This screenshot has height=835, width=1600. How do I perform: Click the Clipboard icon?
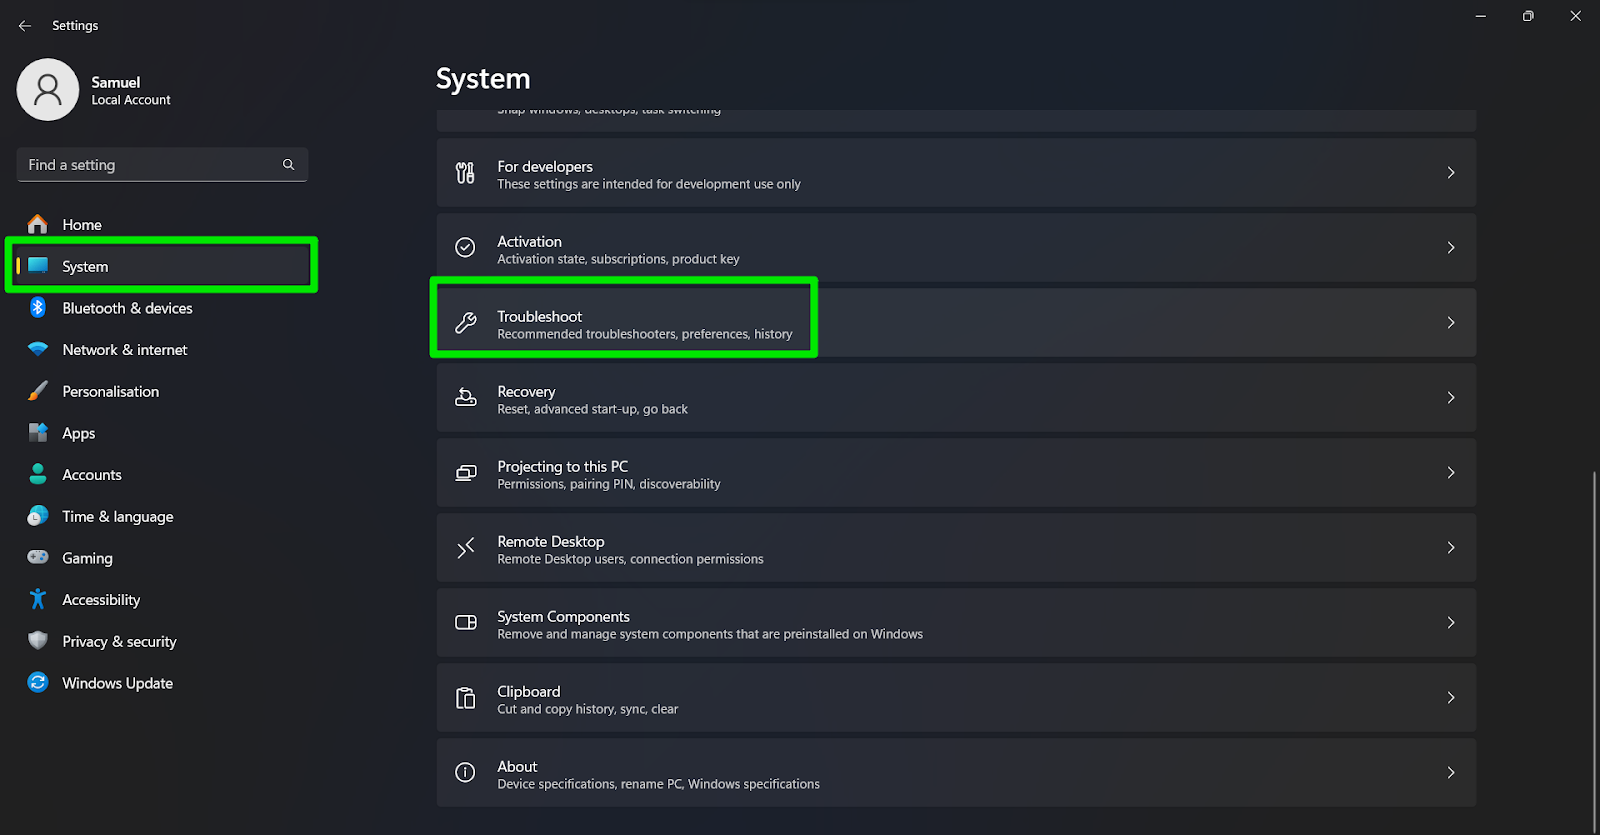point(465,698)
